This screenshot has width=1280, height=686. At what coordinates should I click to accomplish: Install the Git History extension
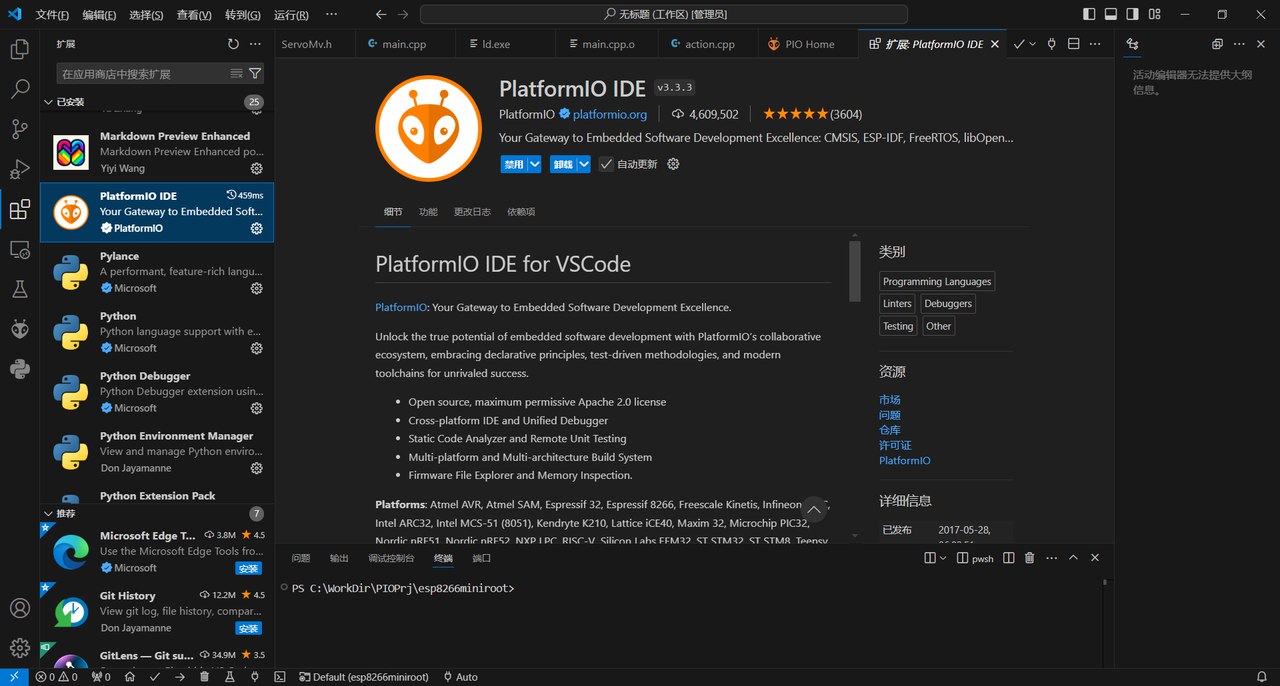click(x=248, y=628)
